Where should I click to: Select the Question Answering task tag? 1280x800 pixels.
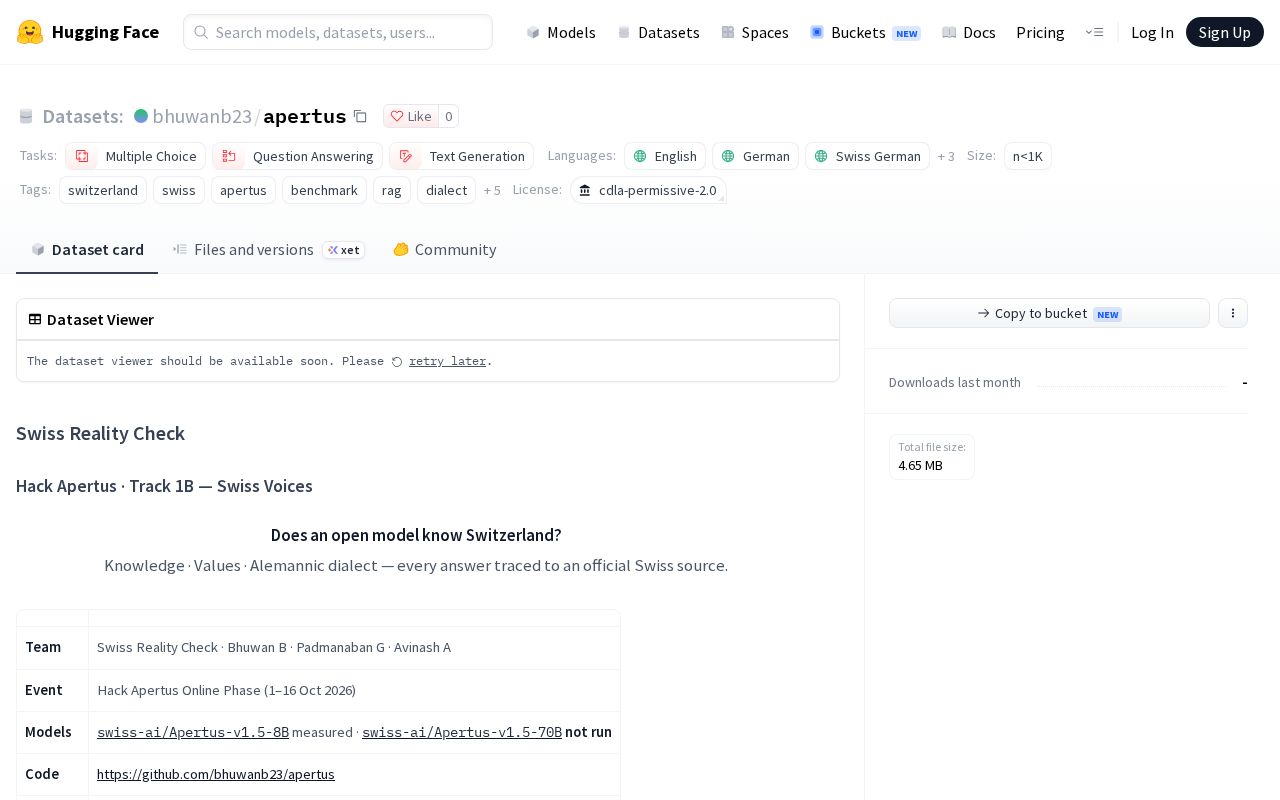click(297, 156)
